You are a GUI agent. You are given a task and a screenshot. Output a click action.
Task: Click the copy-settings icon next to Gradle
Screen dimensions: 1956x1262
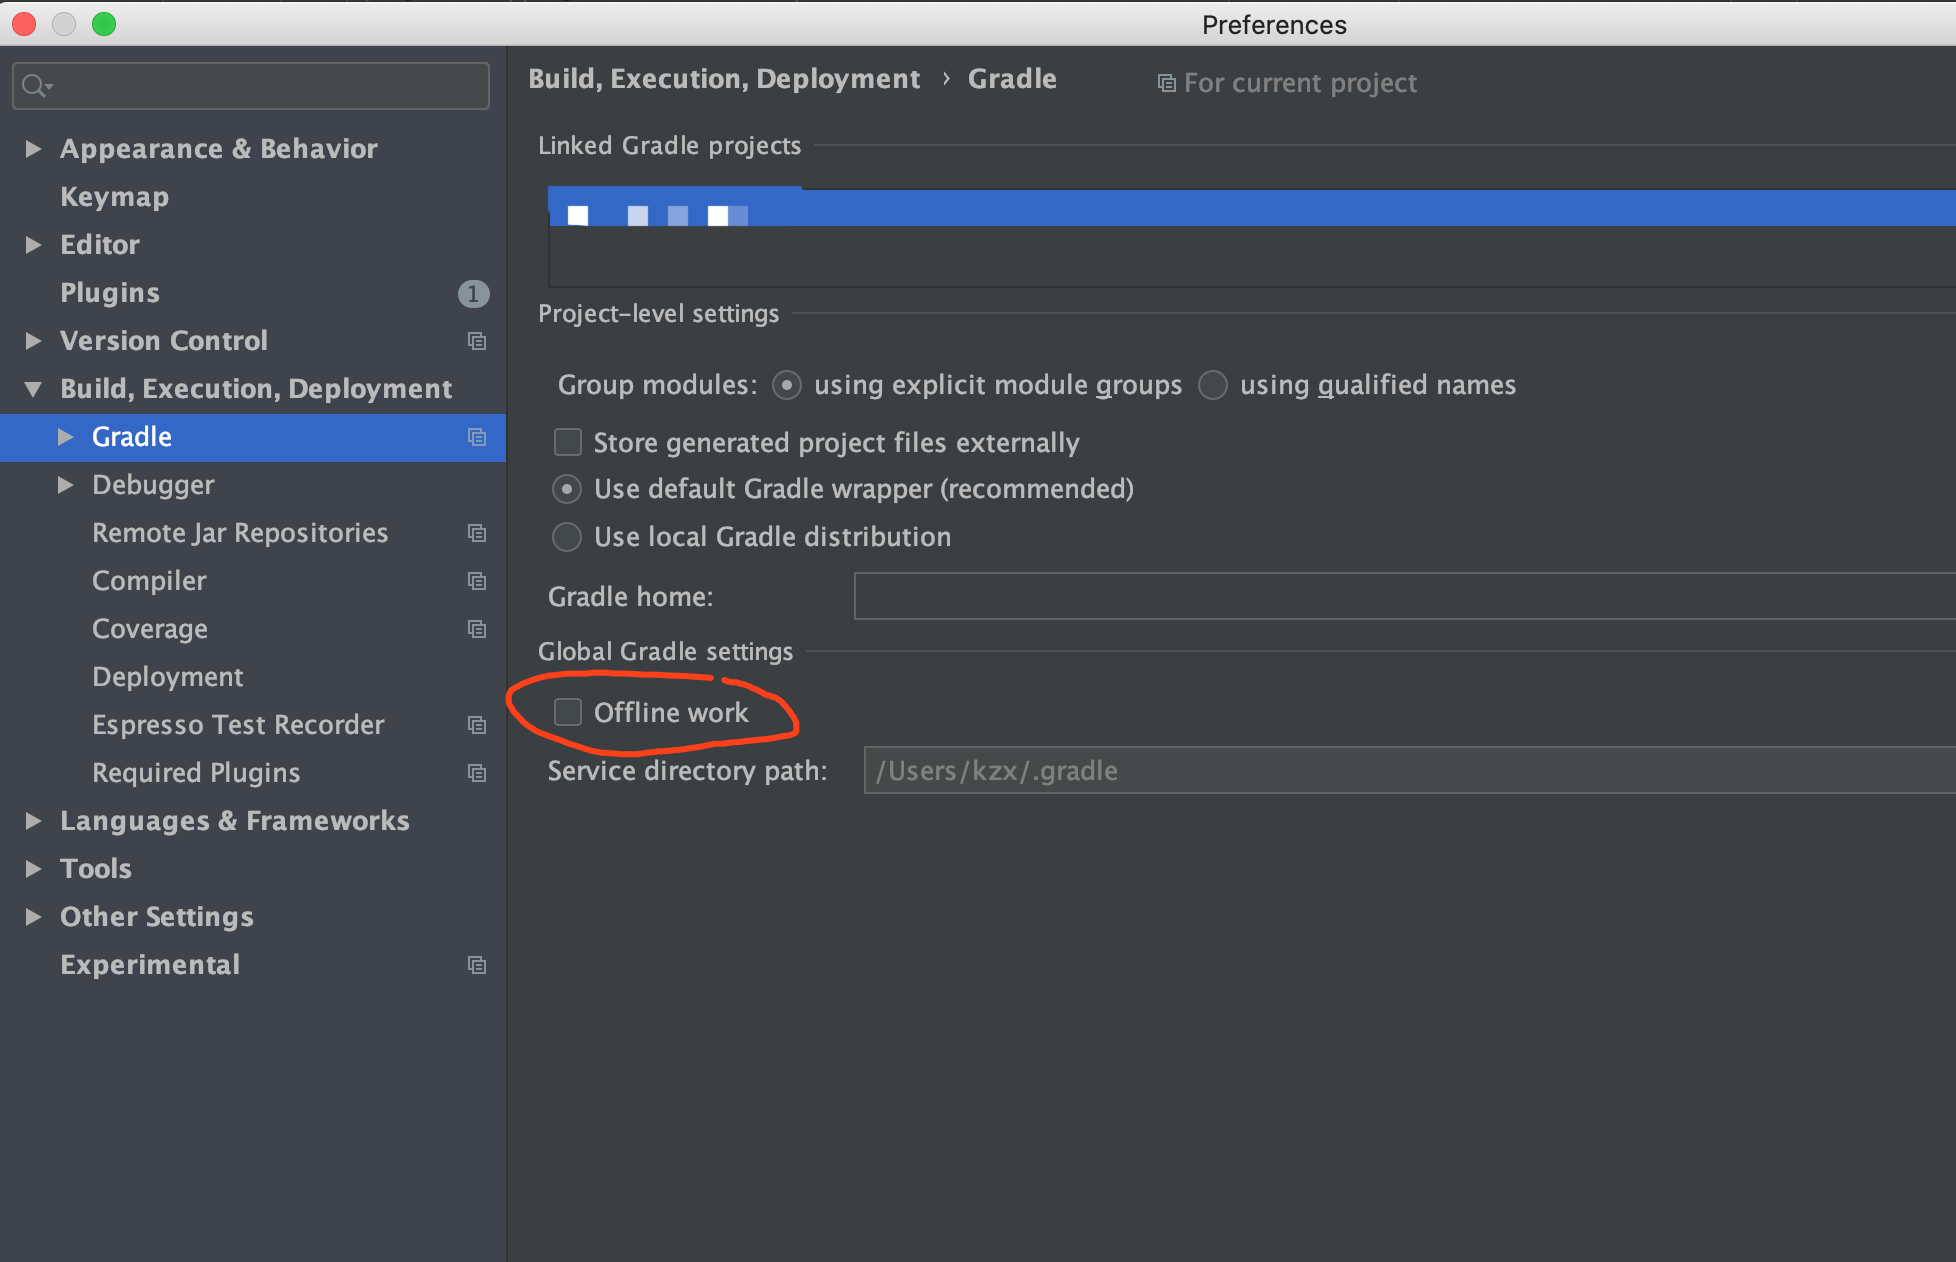477,438
